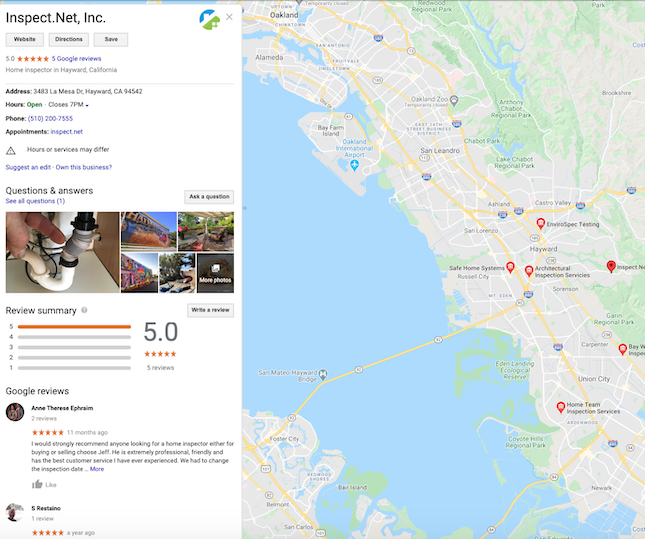Screen dimensions: 645x539
Task: Open the plumbing pipe photo
Action: [x=63, y=252]
